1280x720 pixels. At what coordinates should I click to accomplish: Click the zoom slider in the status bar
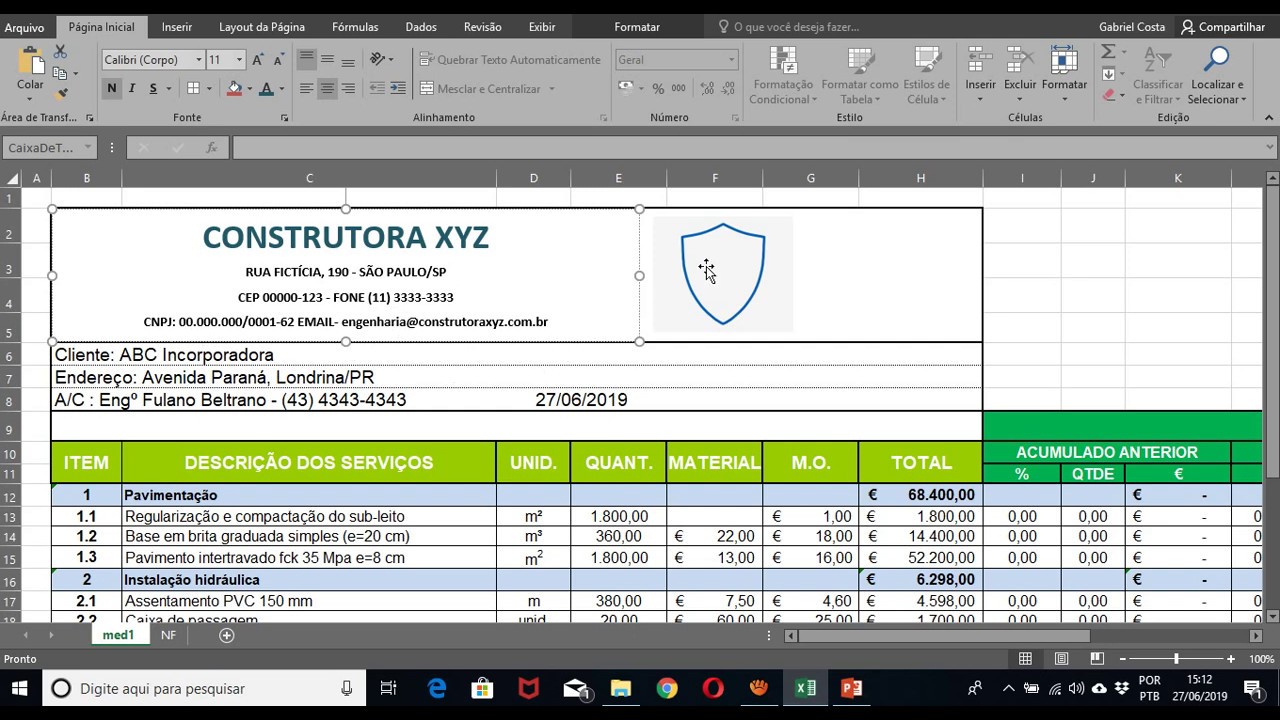(1176, 659)
